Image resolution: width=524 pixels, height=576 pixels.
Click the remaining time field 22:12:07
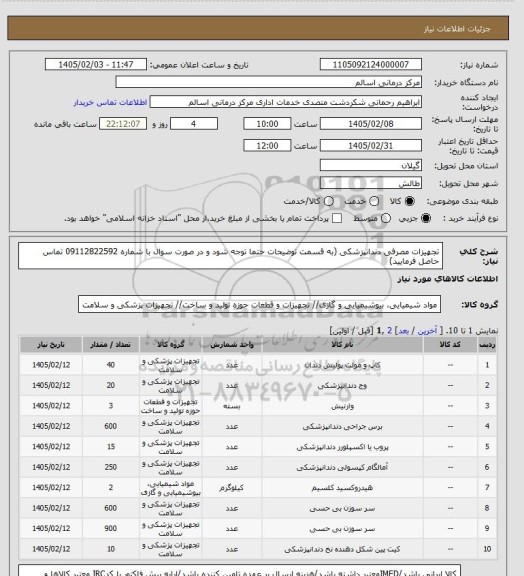(x=123, y=124)
